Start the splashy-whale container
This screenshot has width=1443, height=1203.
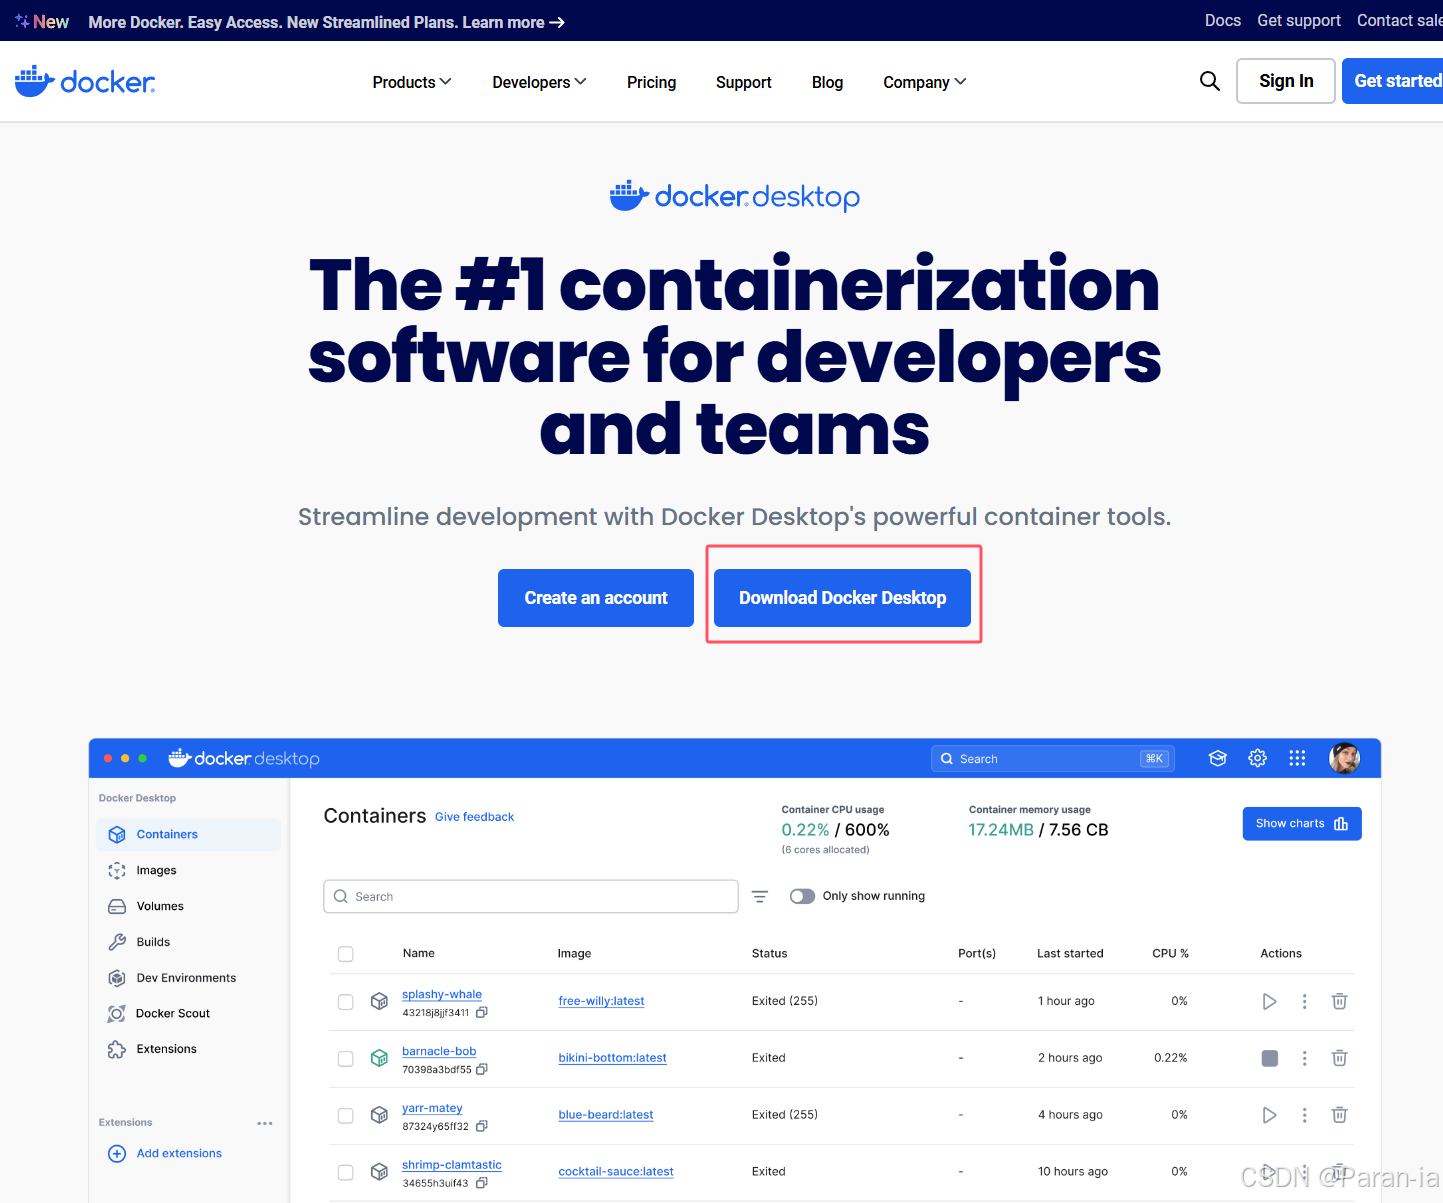pos(1269,1001)
